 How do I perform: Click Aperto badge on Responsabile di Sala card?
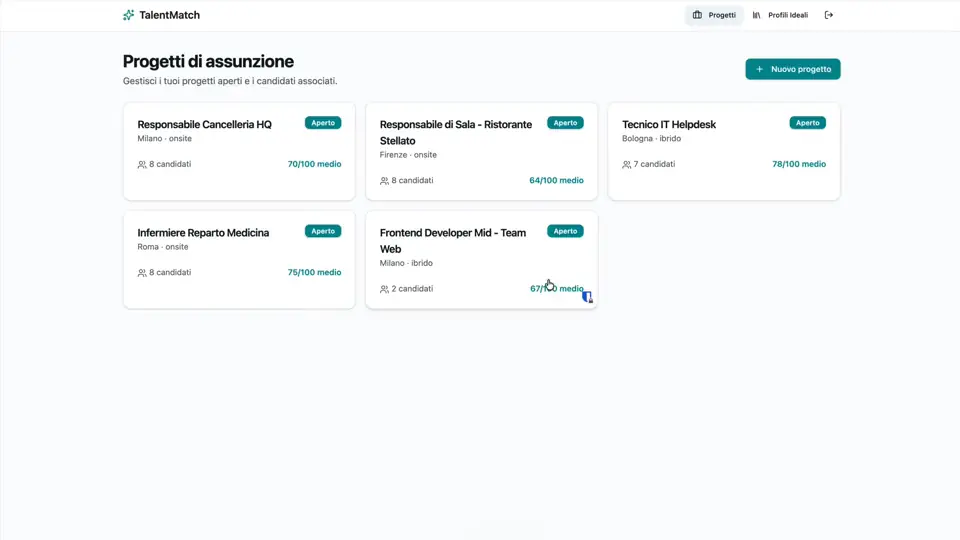pos(566,122)
